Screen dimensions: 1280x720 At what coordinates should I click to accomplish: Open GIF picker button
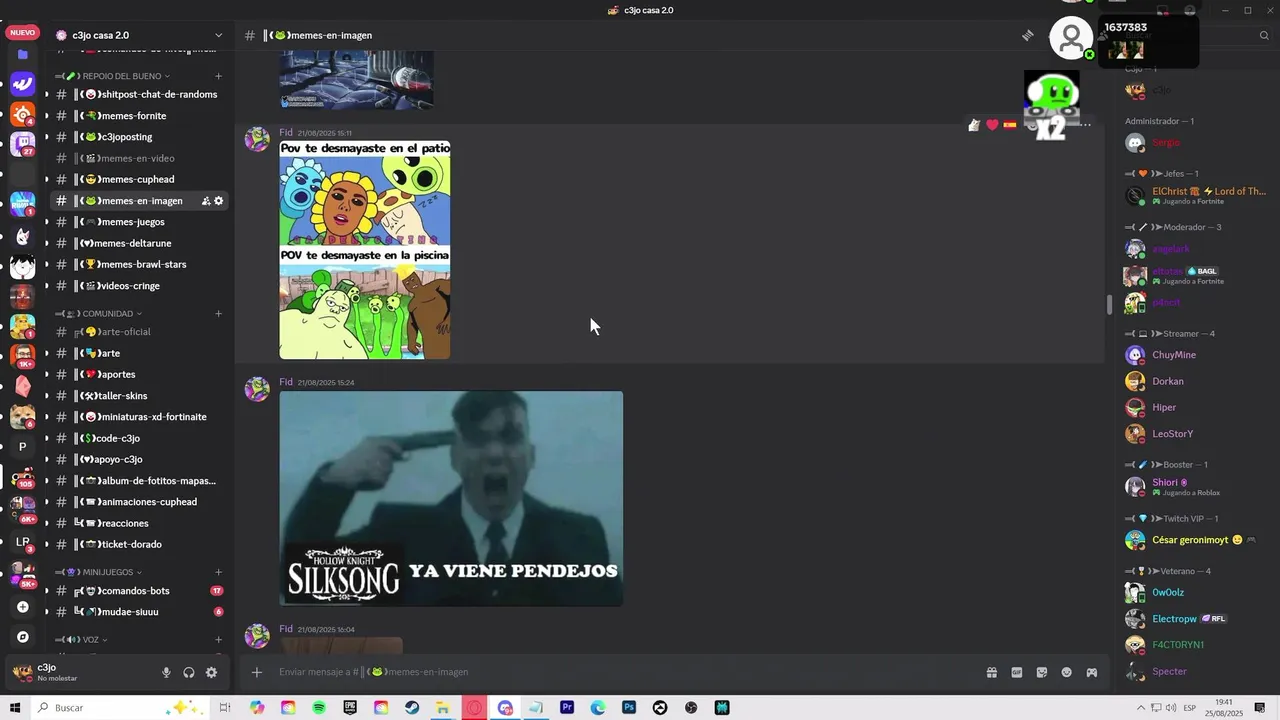coord(1017,672)
